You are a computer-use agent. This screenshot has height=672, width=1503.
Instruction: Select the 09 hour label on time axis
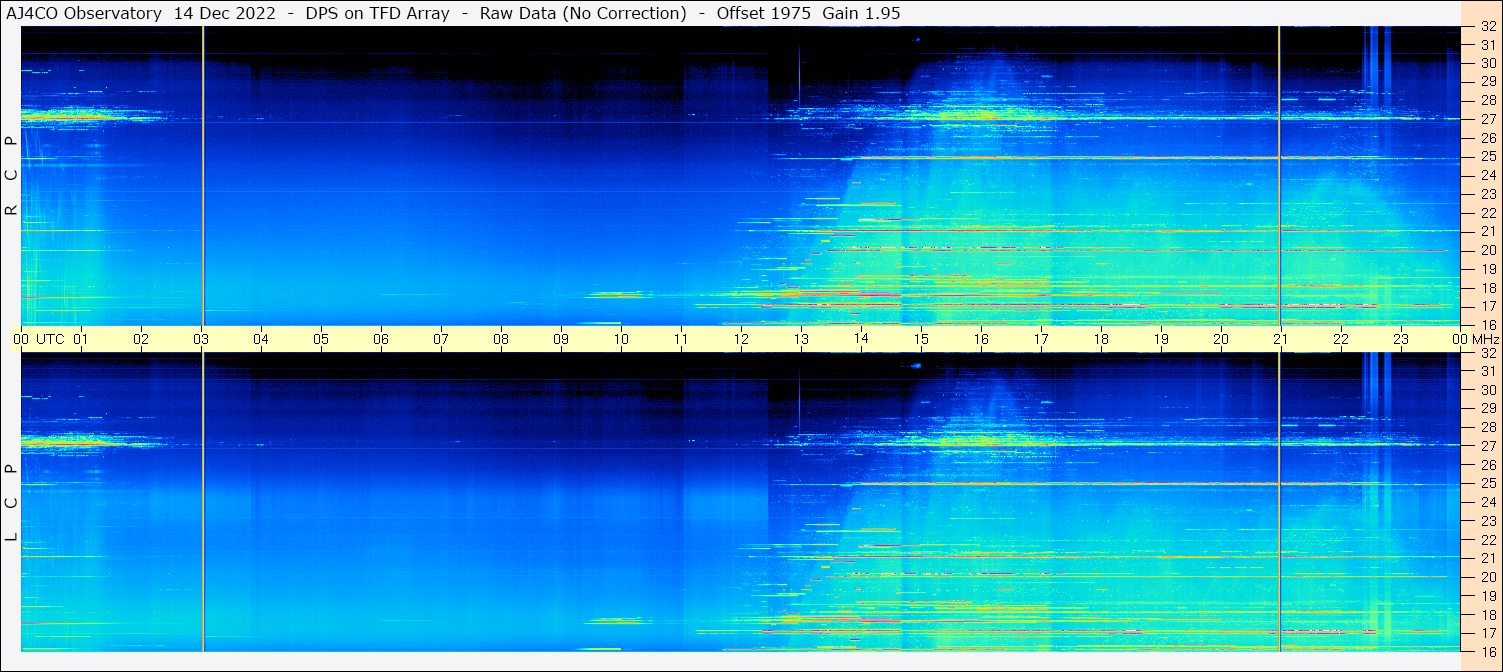click(x=561, y=339)
